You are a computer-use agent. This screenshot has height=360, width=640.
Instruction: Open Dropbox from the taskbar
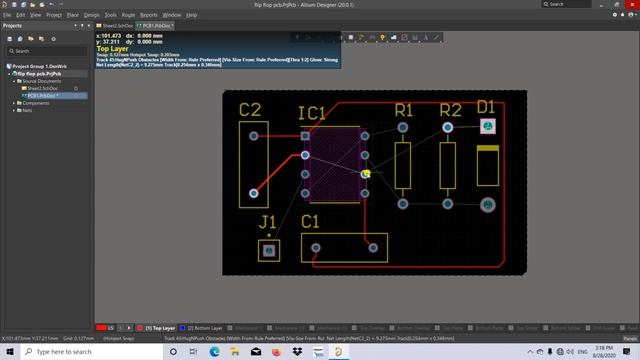pyautogui.click(x=297, y=351)
